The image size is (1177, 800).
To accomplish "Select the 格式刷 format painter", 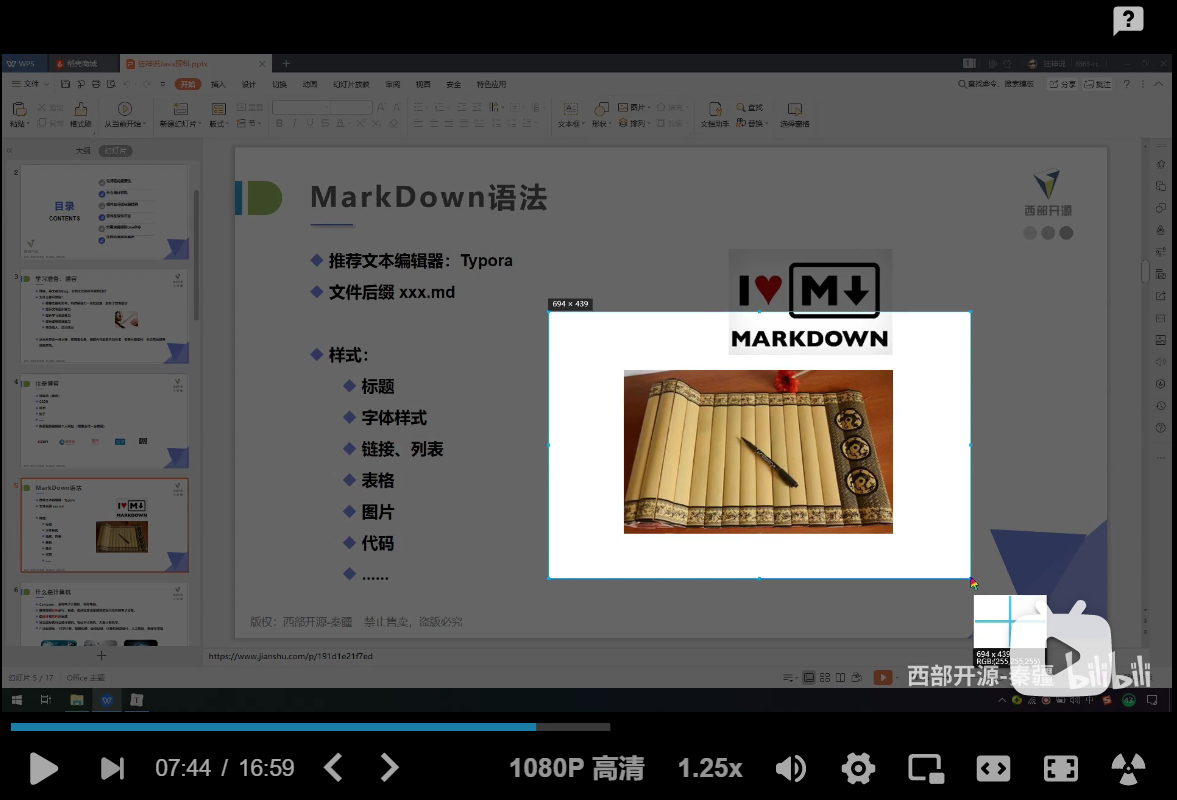I will point(80,114).
